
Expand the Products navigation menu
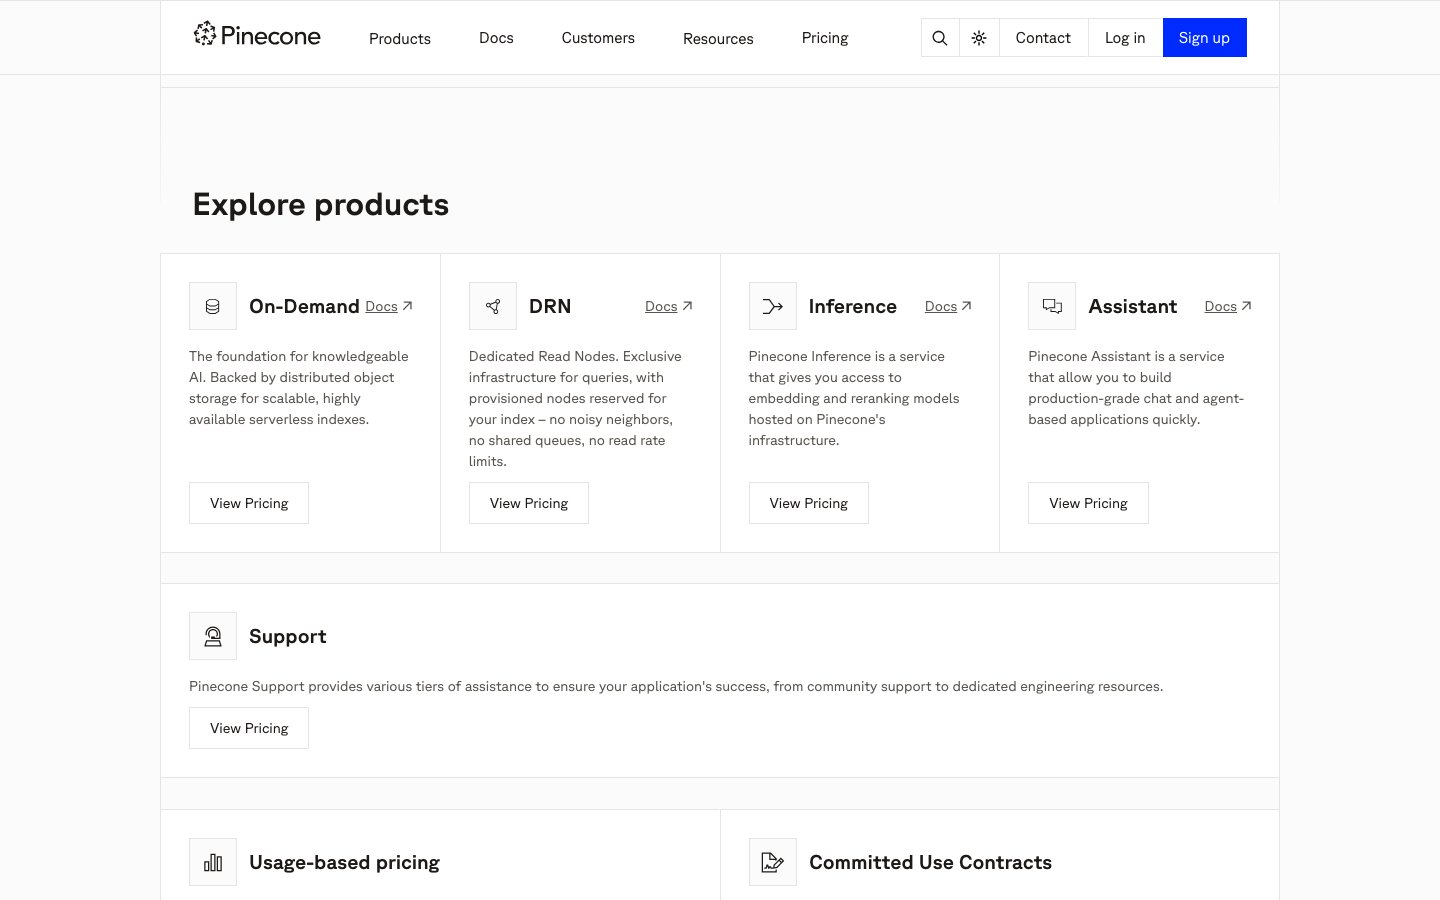pos(399,38)
